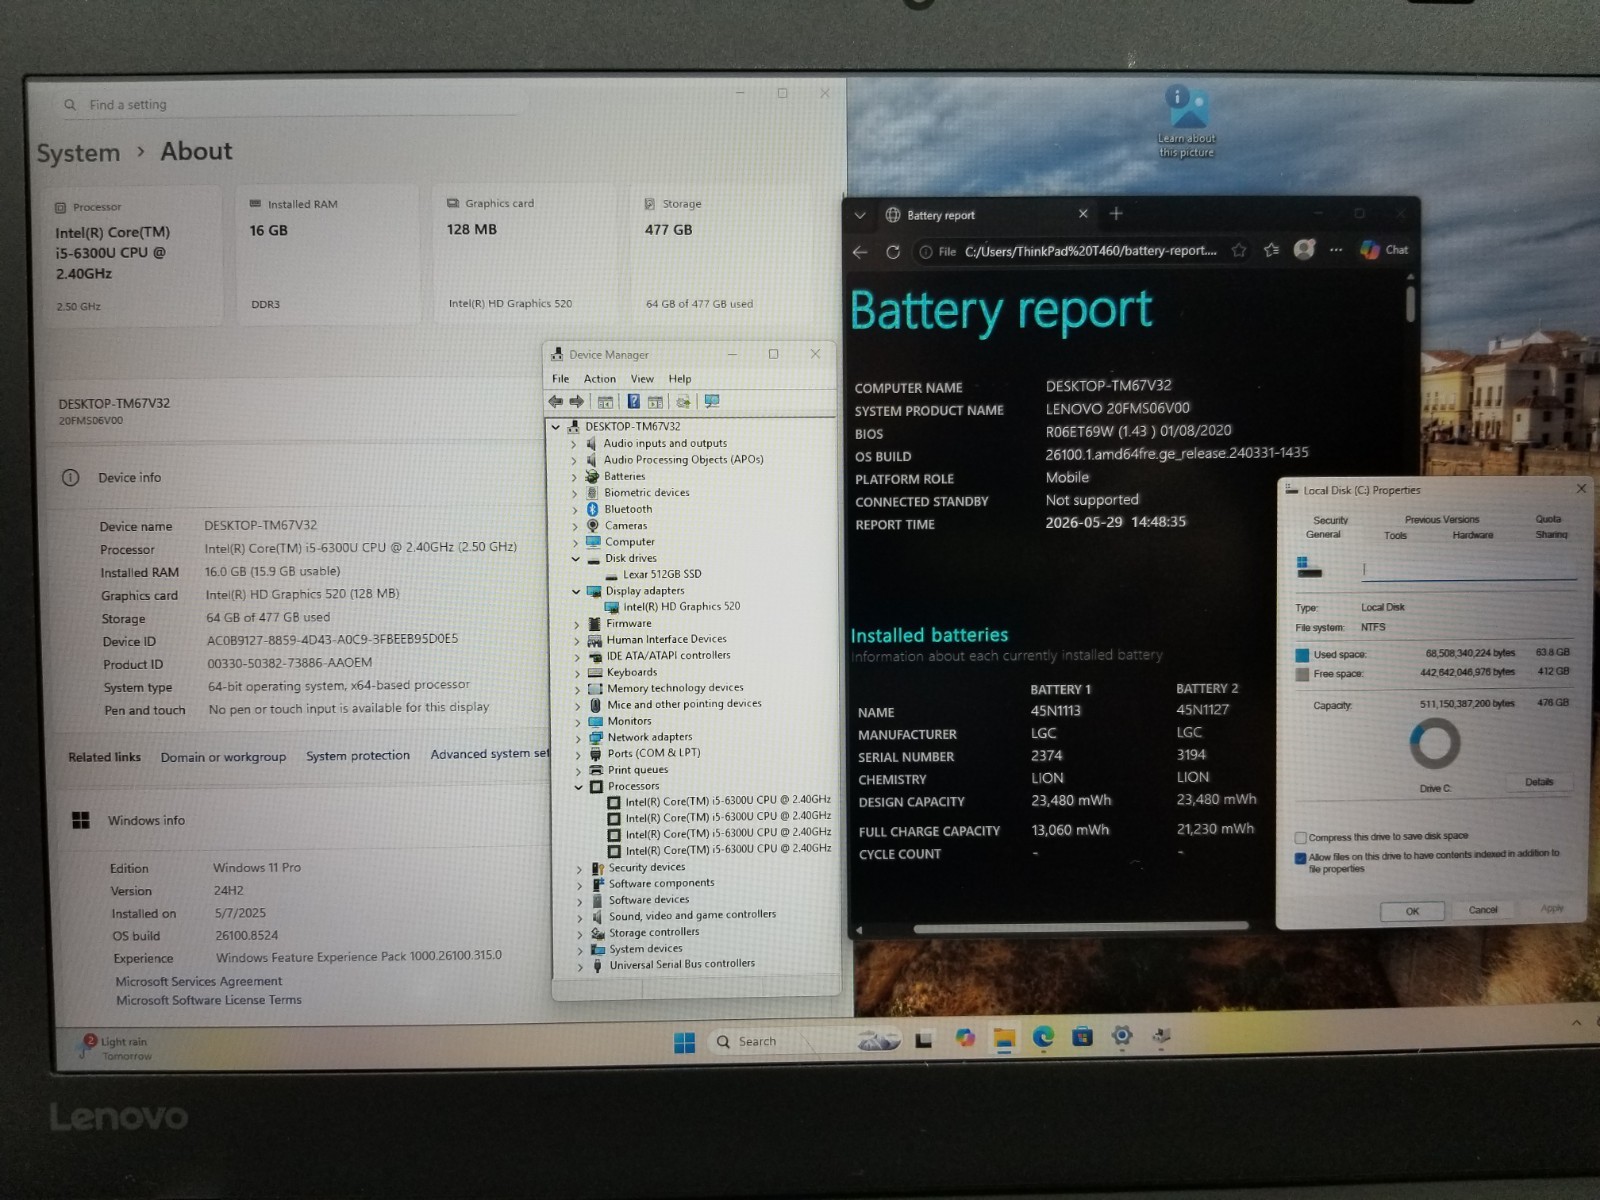This screenshot has width=1600, height=1200.
Task: Open browser profile avatar icon
Action: point(1304,249)
